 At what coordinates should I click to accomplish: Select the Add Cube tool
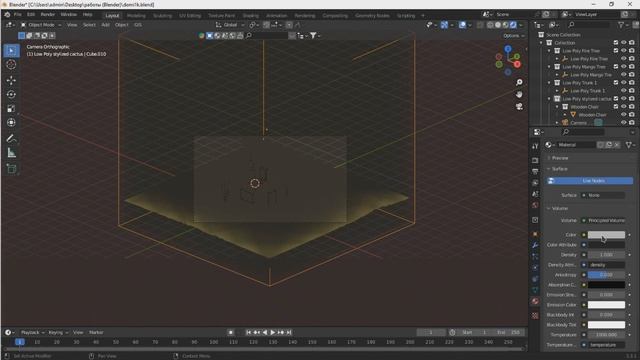click(11, 169)
